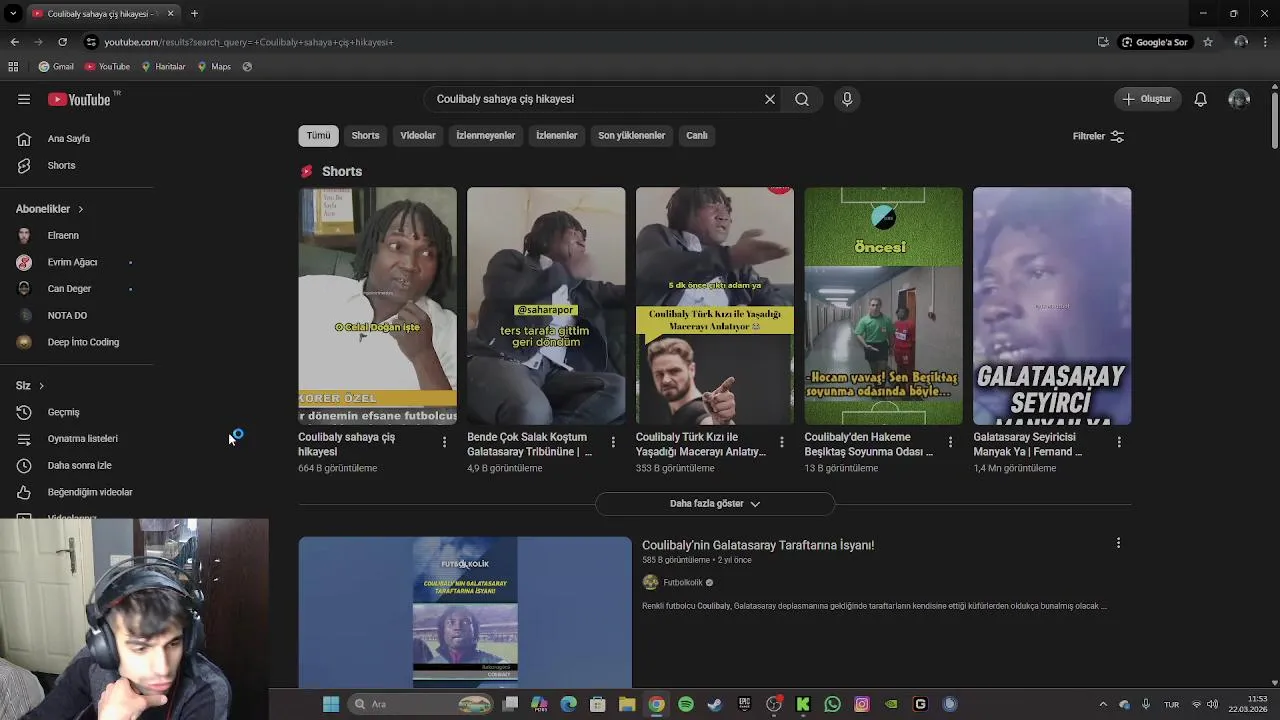Image resolution: width=1280 pixels, height=720 pixels.
Task: Open Shorts from the left sidebar
Action: point(61,166)
